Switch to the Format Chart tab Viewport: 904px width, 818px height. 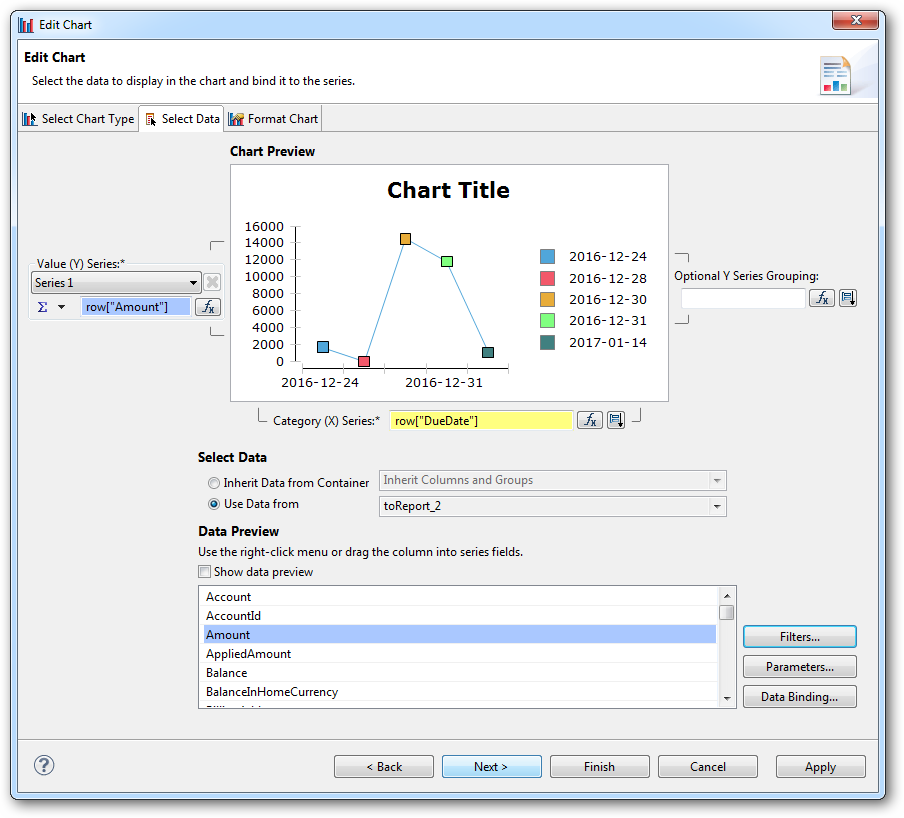[x=273, y=119]
